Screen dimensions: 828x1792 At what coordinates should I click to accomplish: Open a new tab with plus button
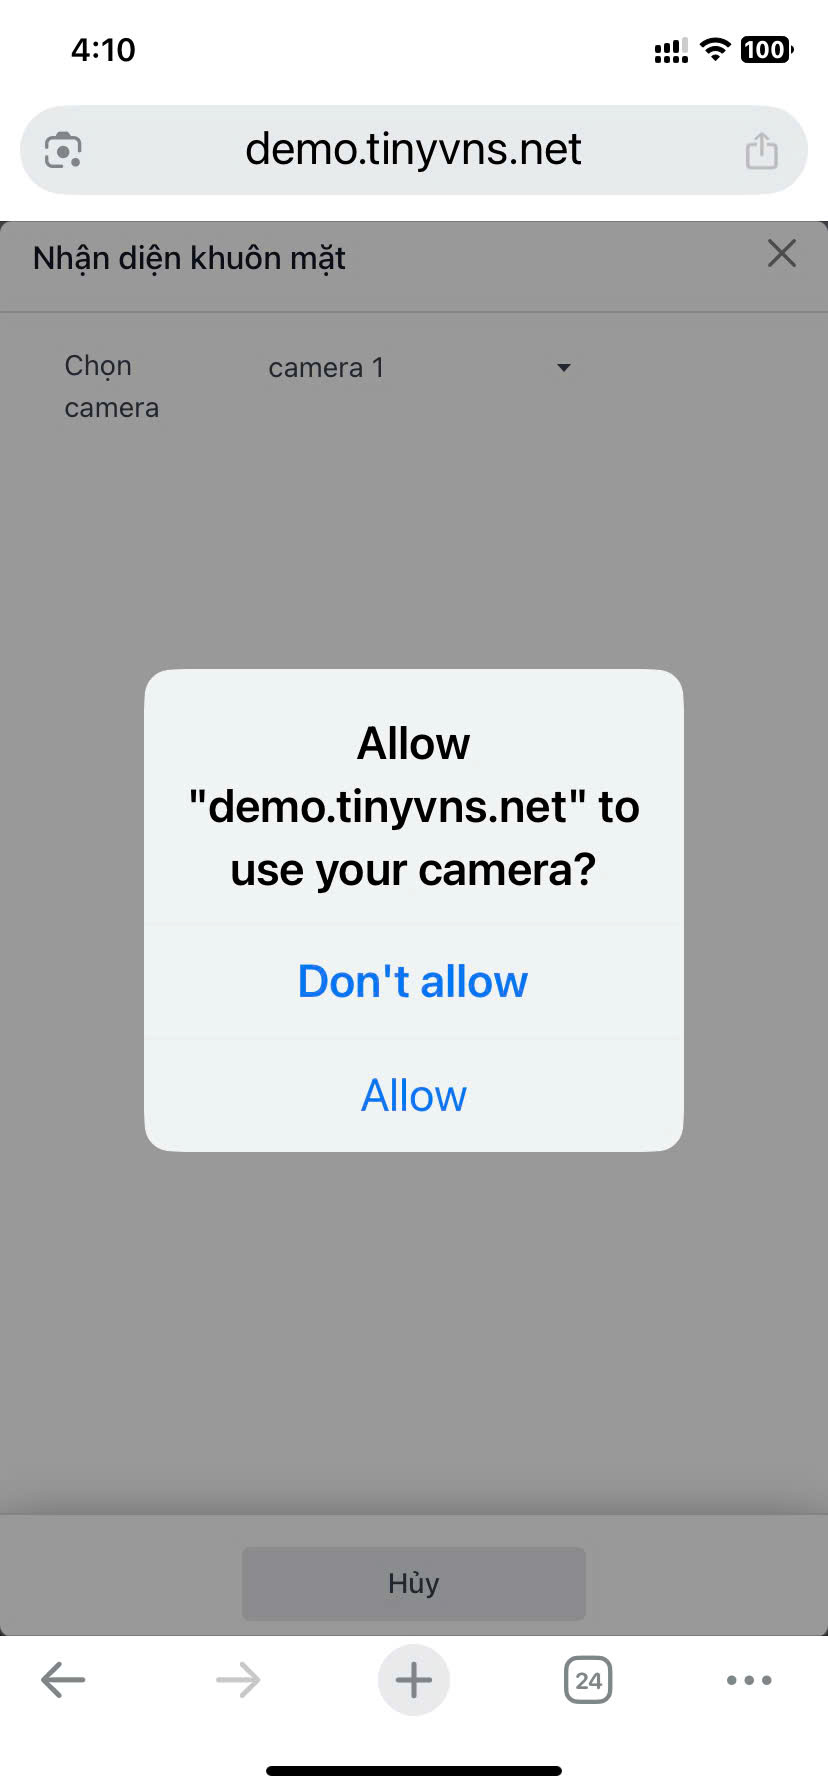pos(414,1680)
